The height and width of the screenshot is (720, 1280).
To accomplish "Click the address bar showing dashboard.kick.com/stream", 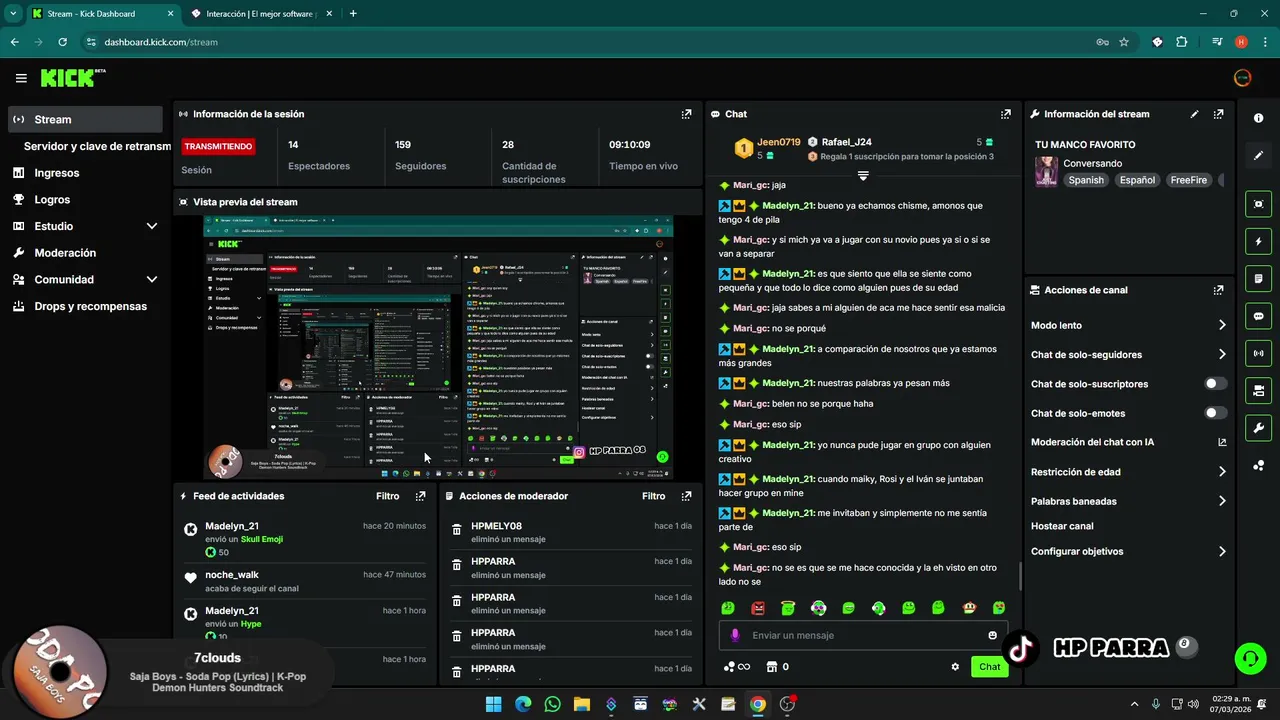I will click(590, 42).
